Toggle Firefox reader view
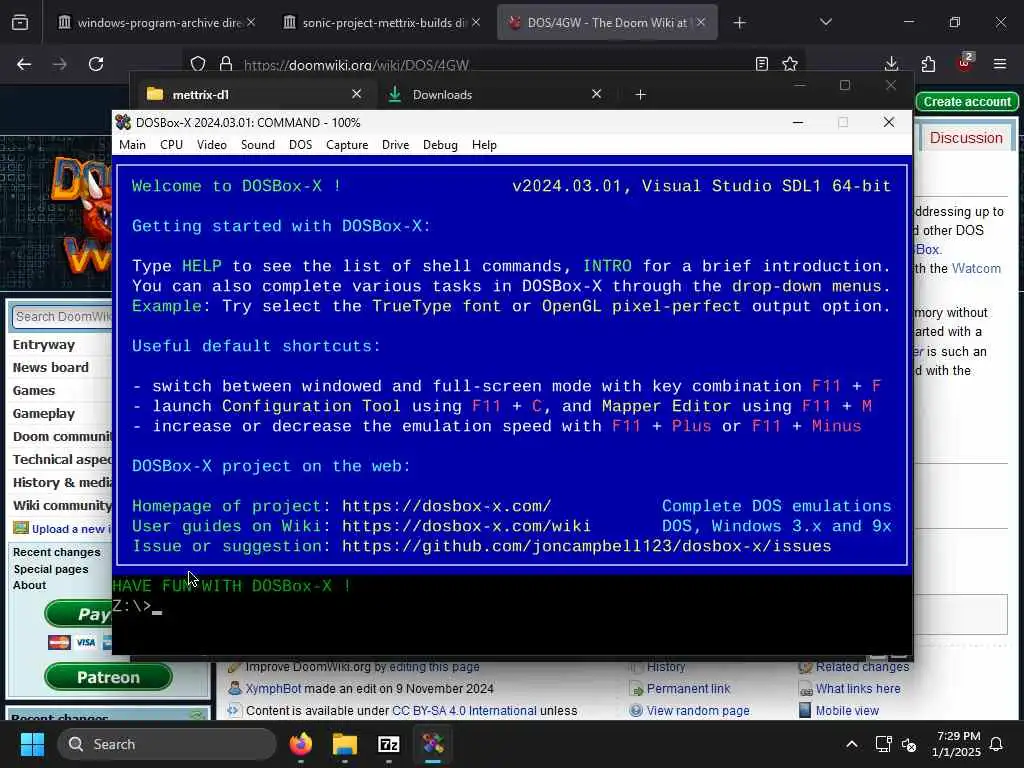The image size is (1024, 768). [x=761, y=64]
